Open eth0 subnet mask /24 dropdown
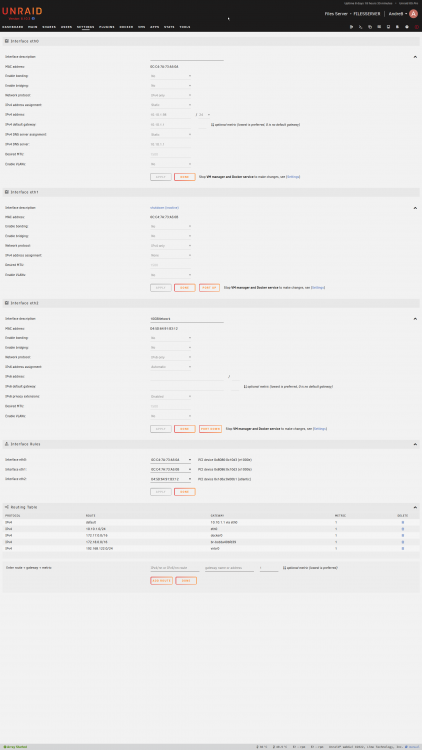 (204, 115)
